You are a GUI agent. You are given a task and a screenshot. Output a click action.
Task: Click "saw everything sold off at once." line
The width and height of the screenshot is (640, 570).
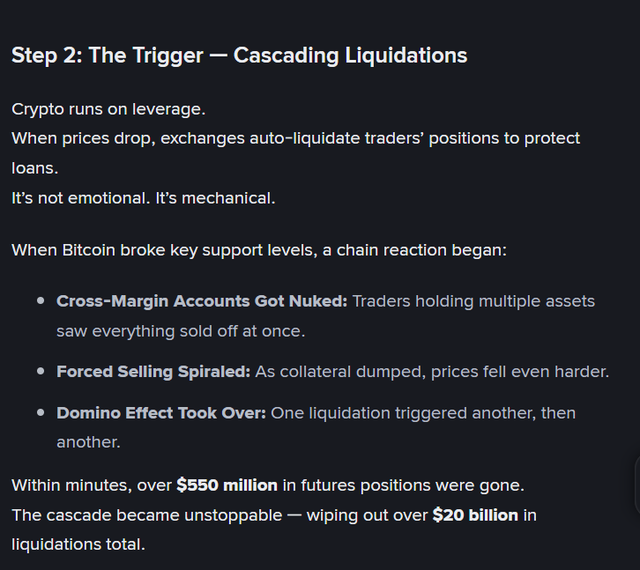[x=178, y=330]
